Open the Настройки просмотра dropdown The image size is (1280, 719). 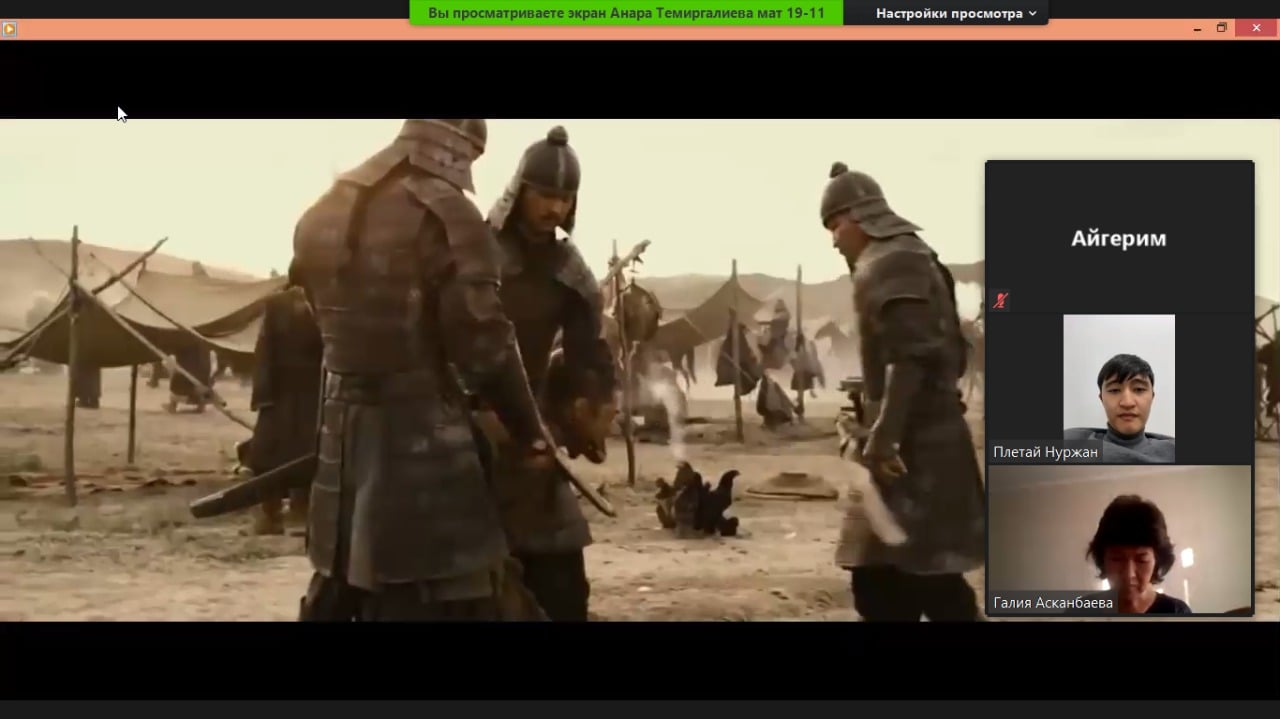point(955,13)
